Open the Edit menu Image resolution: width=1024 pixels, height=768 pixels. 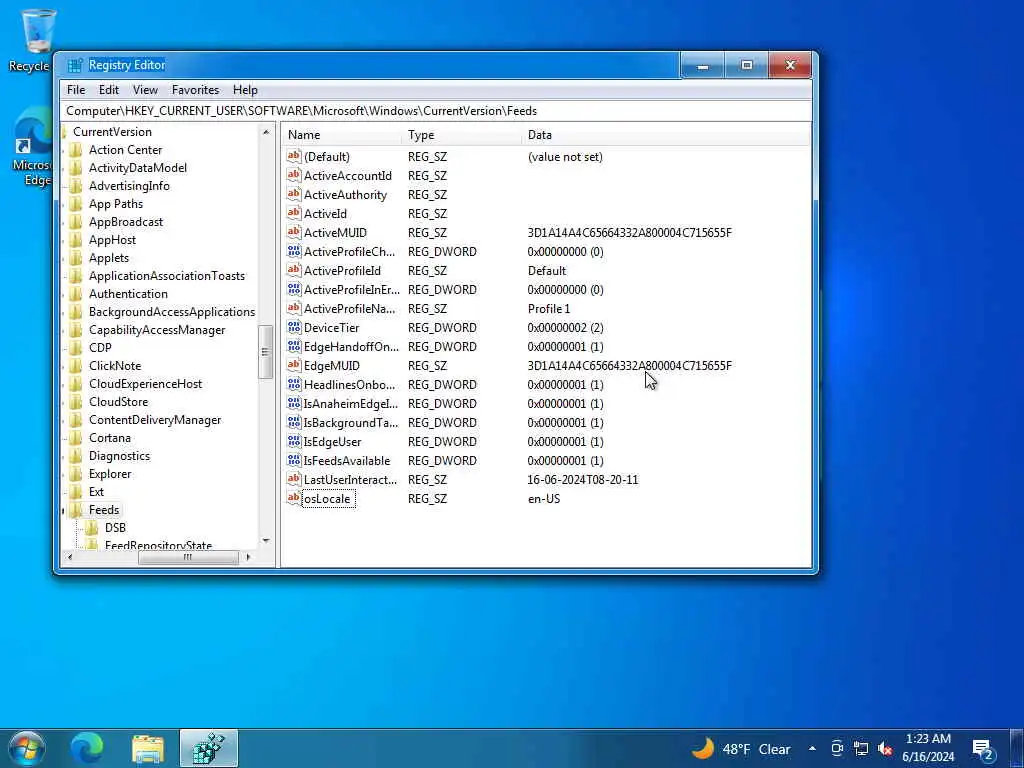(x=109, y=90)
